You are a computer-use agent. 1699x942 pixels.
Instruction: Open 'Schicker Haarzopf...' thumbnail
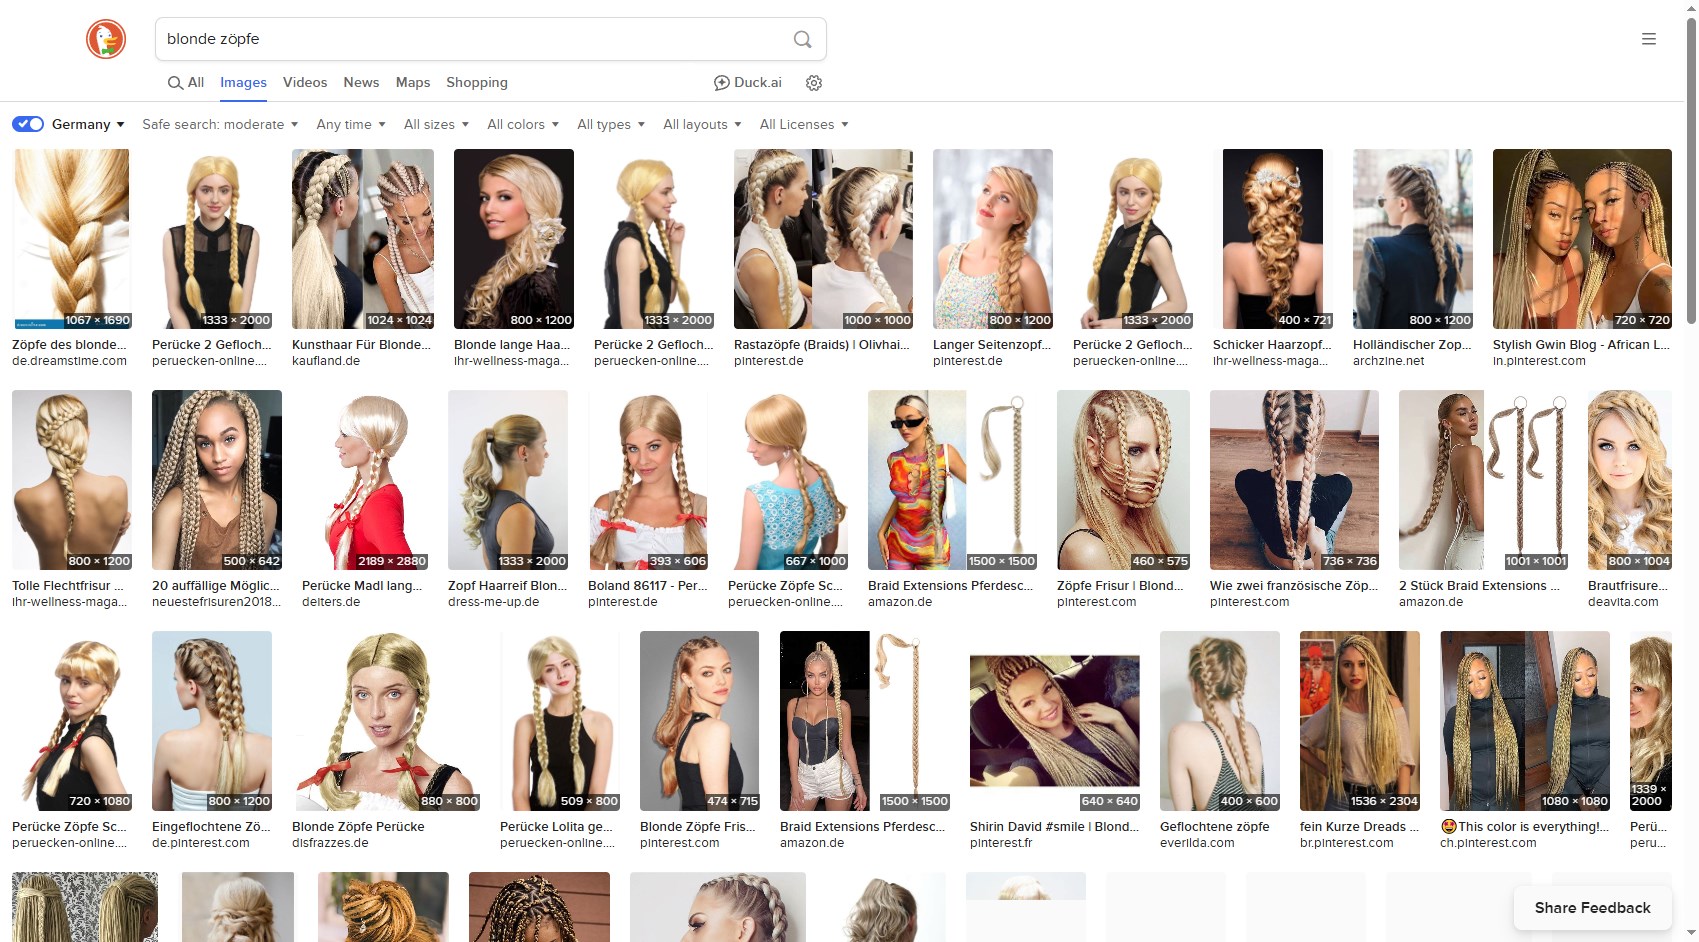click(1273, 239)
